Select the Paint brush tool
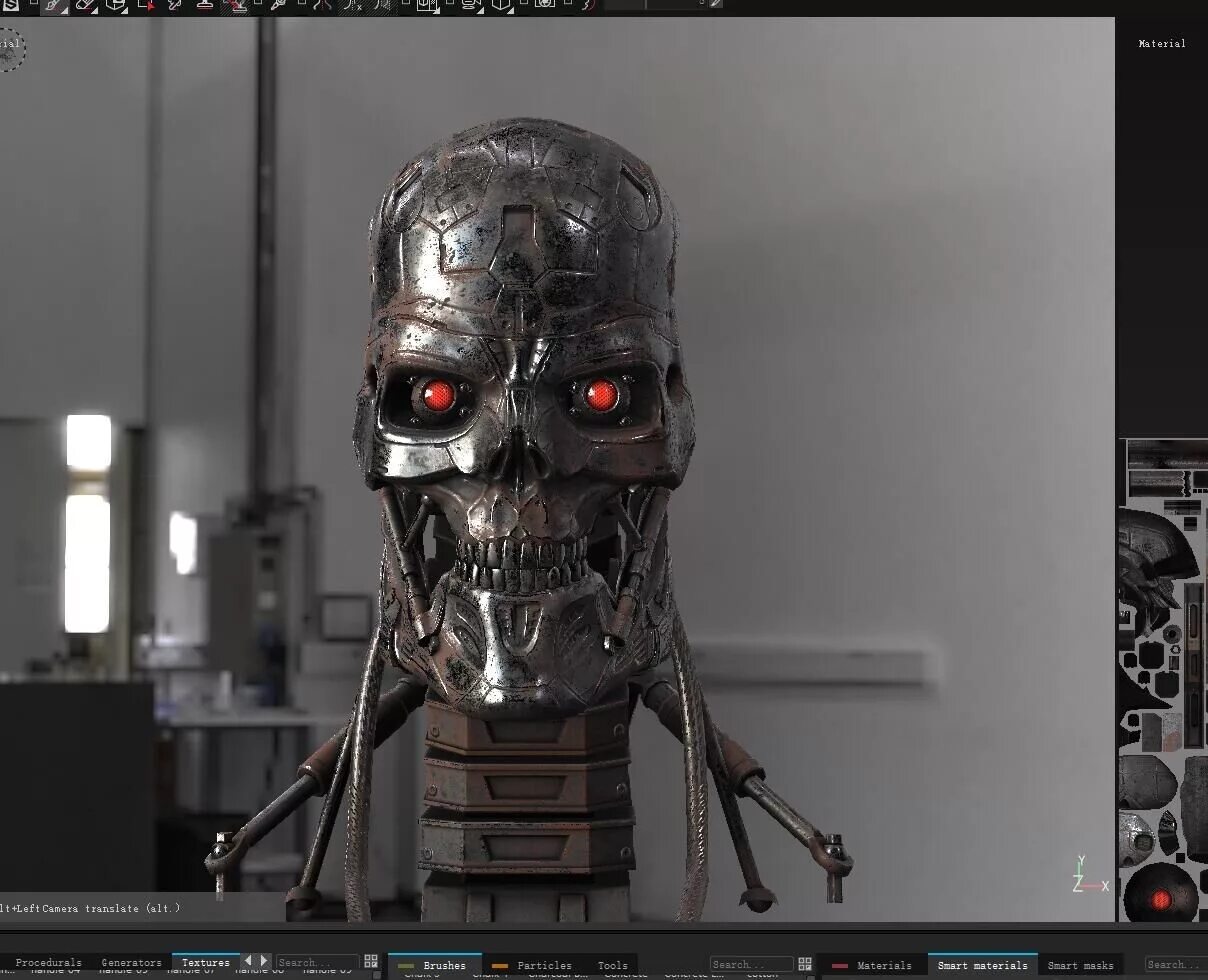This screenshot has height=980, width=1208. (x=54, y=5)
